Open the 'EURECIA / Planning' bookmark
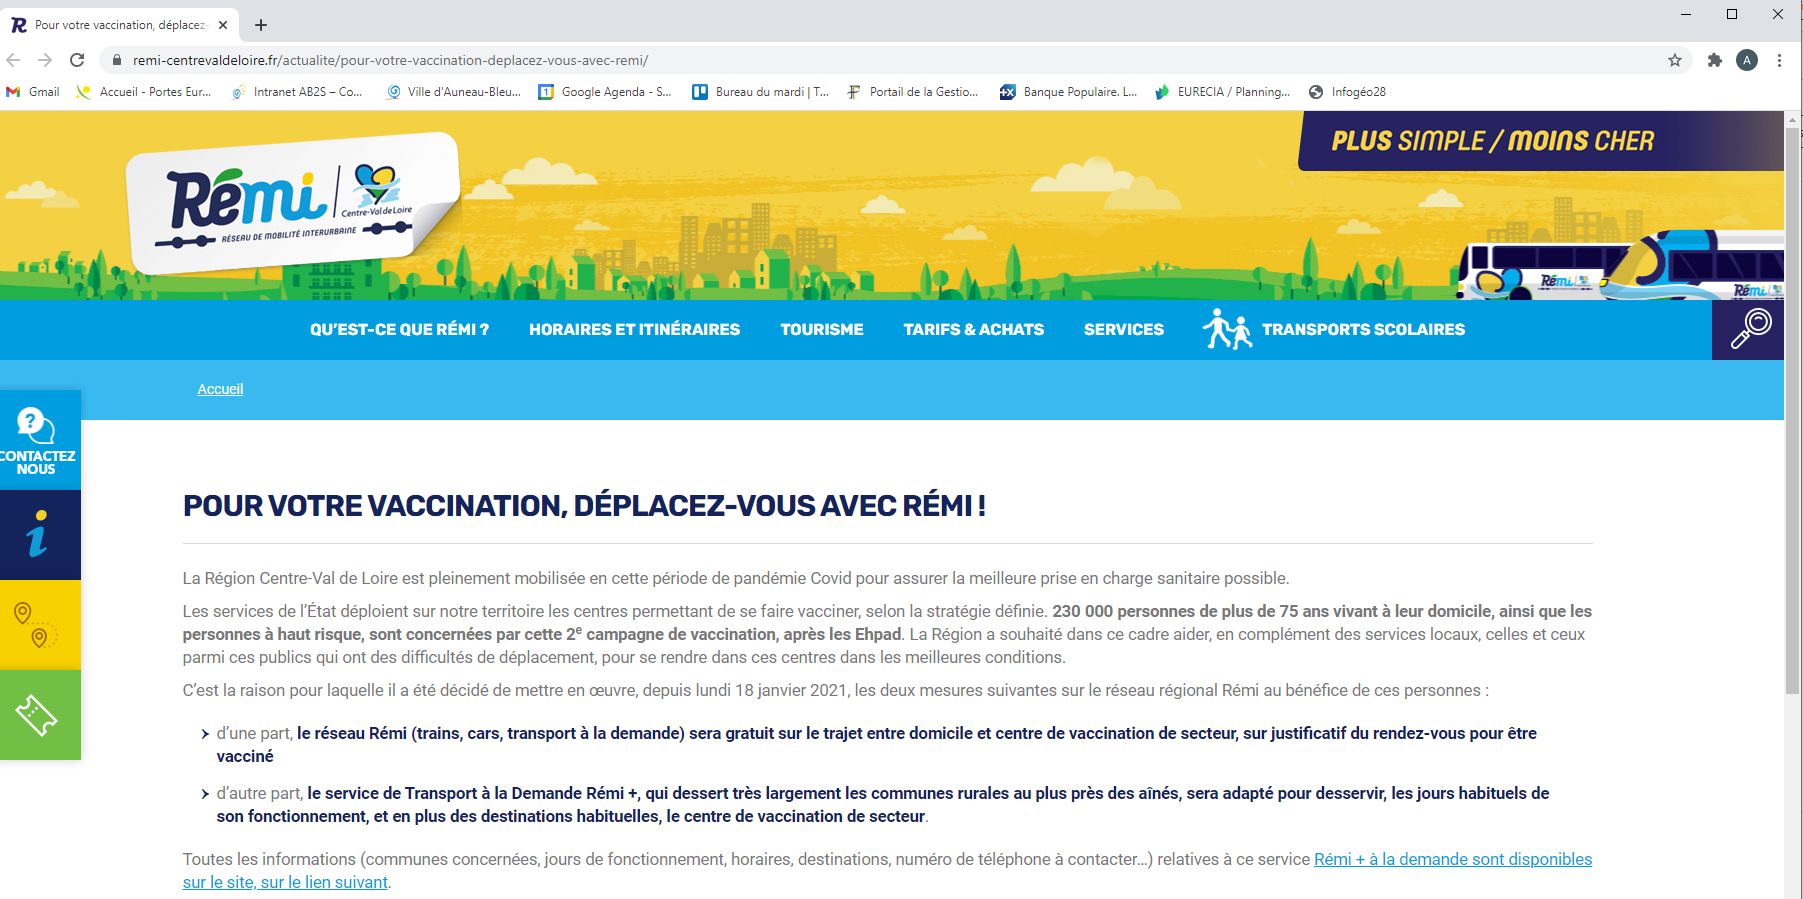 (1222, 92)
